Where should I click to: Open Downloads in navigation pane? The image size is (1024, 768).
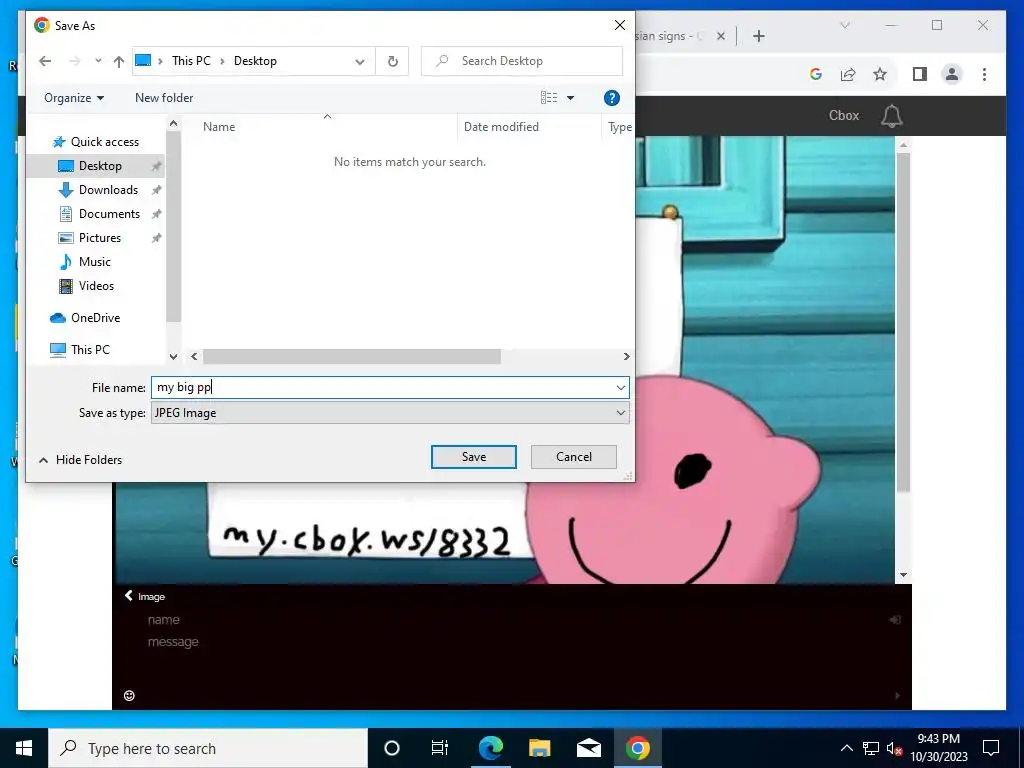coord(108,189)
